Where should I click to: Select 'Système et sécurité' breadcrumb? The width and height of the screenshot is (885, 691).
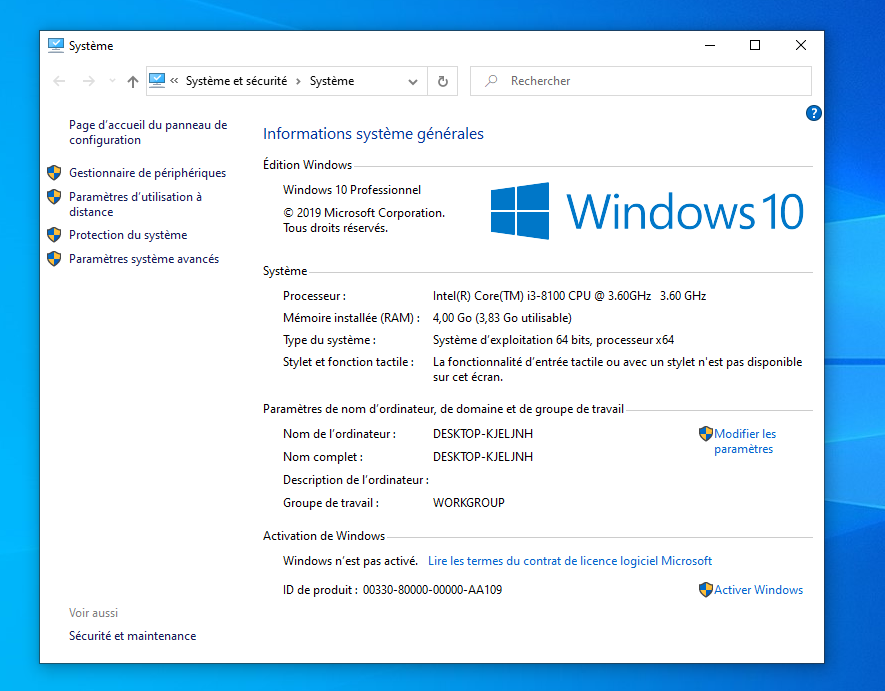coord(236,81)
